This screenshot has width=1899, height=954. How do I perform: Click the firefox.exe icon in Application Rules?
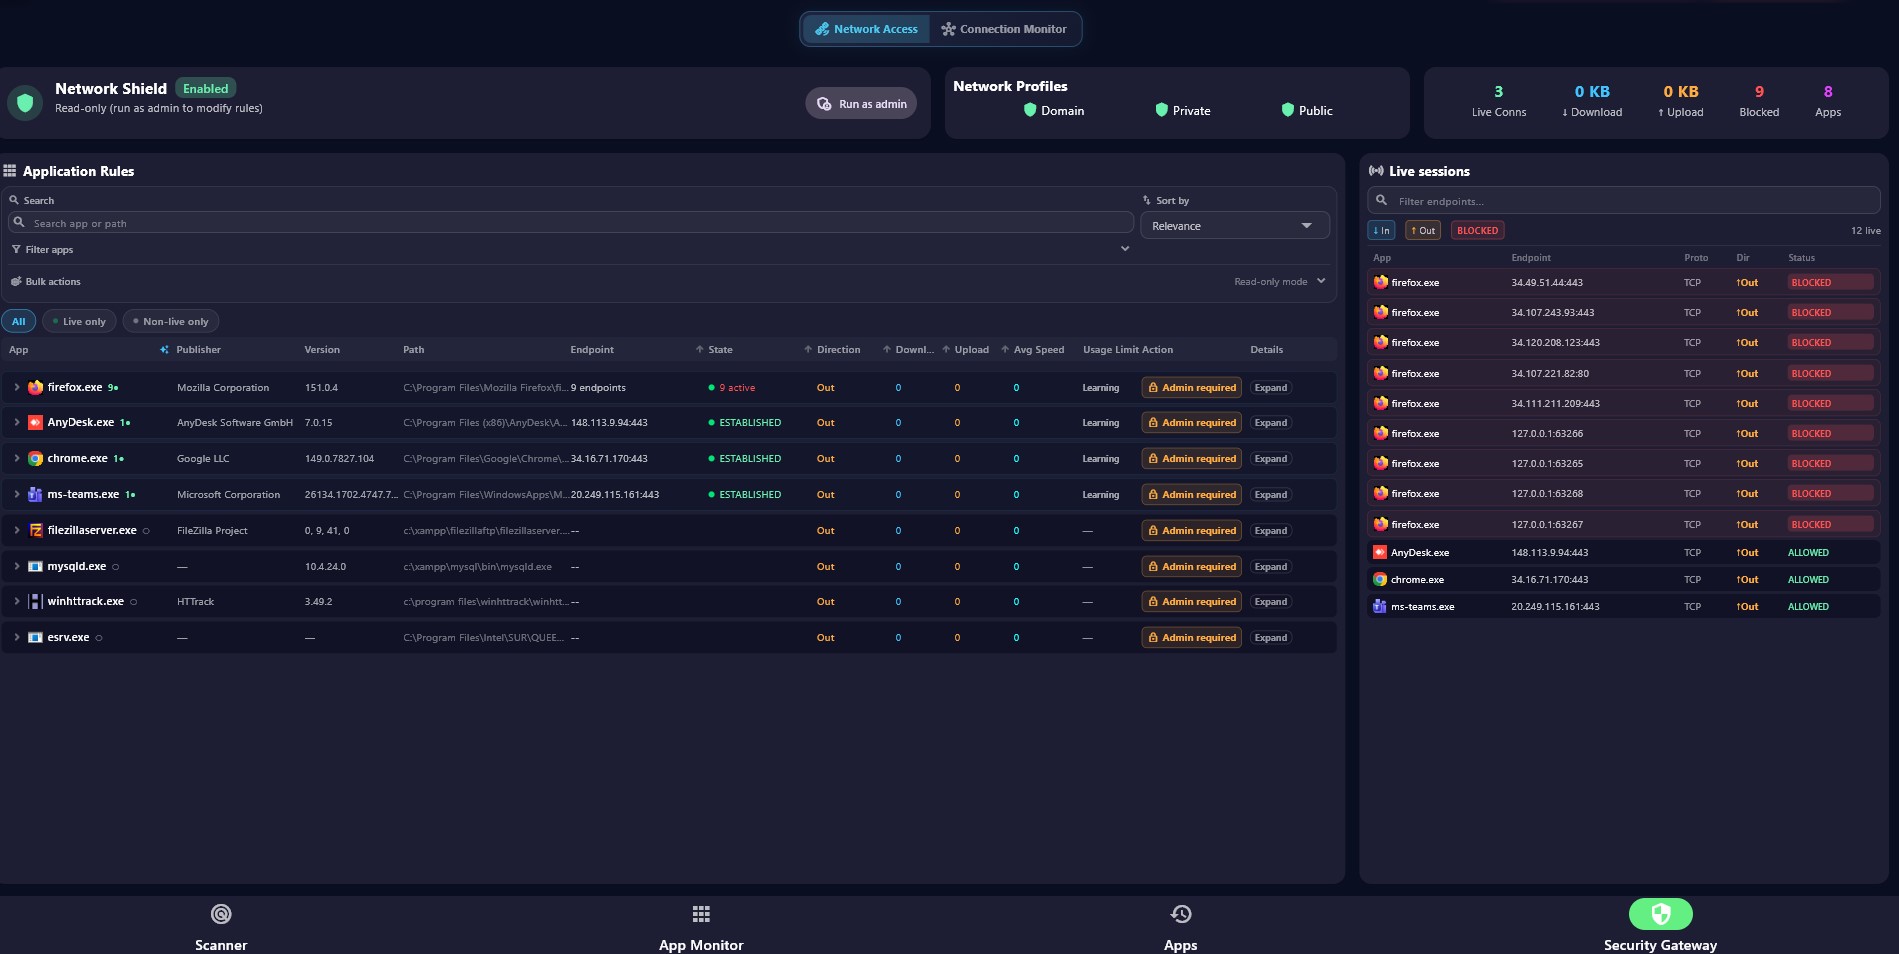pos(35,387)
